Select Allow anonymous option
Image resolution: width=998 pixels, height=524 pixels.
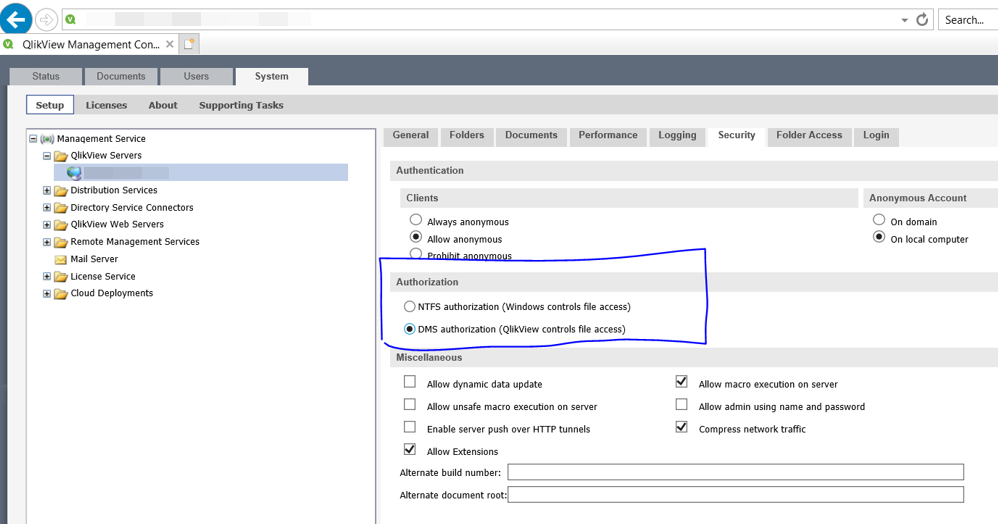416,237
